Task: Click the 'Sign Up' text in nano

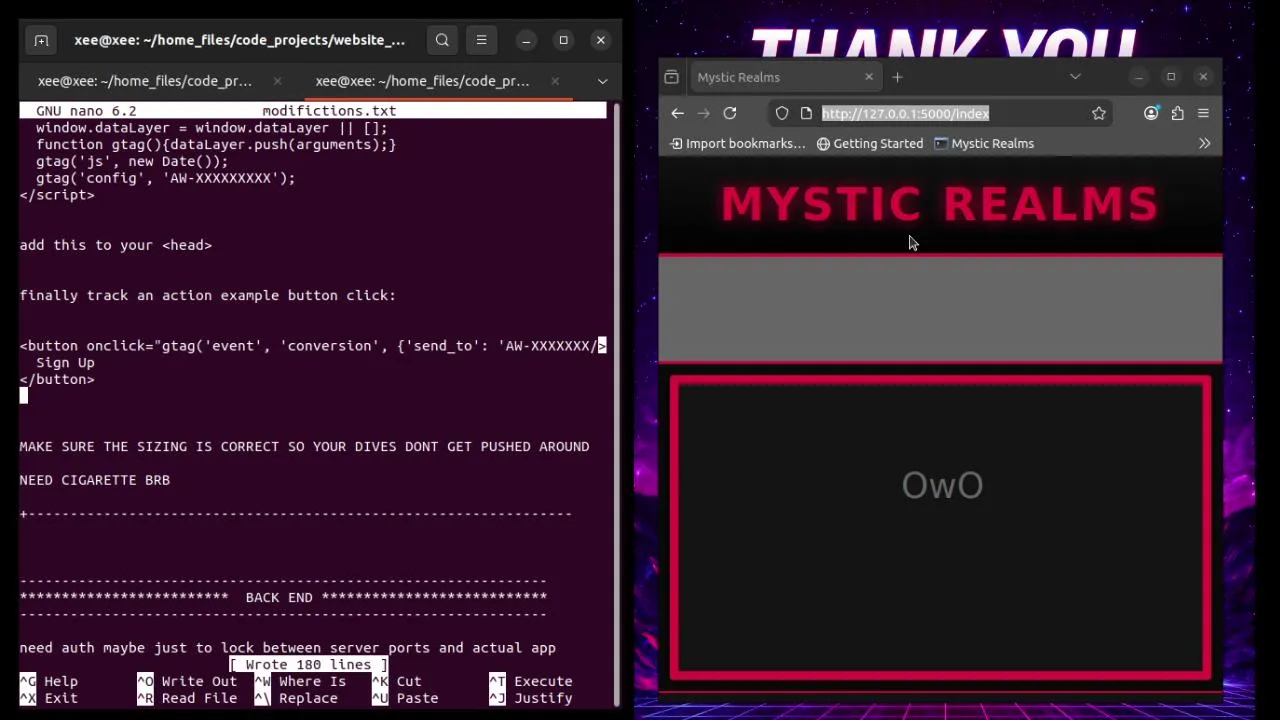Action: pyautogui.click(x=65, y=363)
